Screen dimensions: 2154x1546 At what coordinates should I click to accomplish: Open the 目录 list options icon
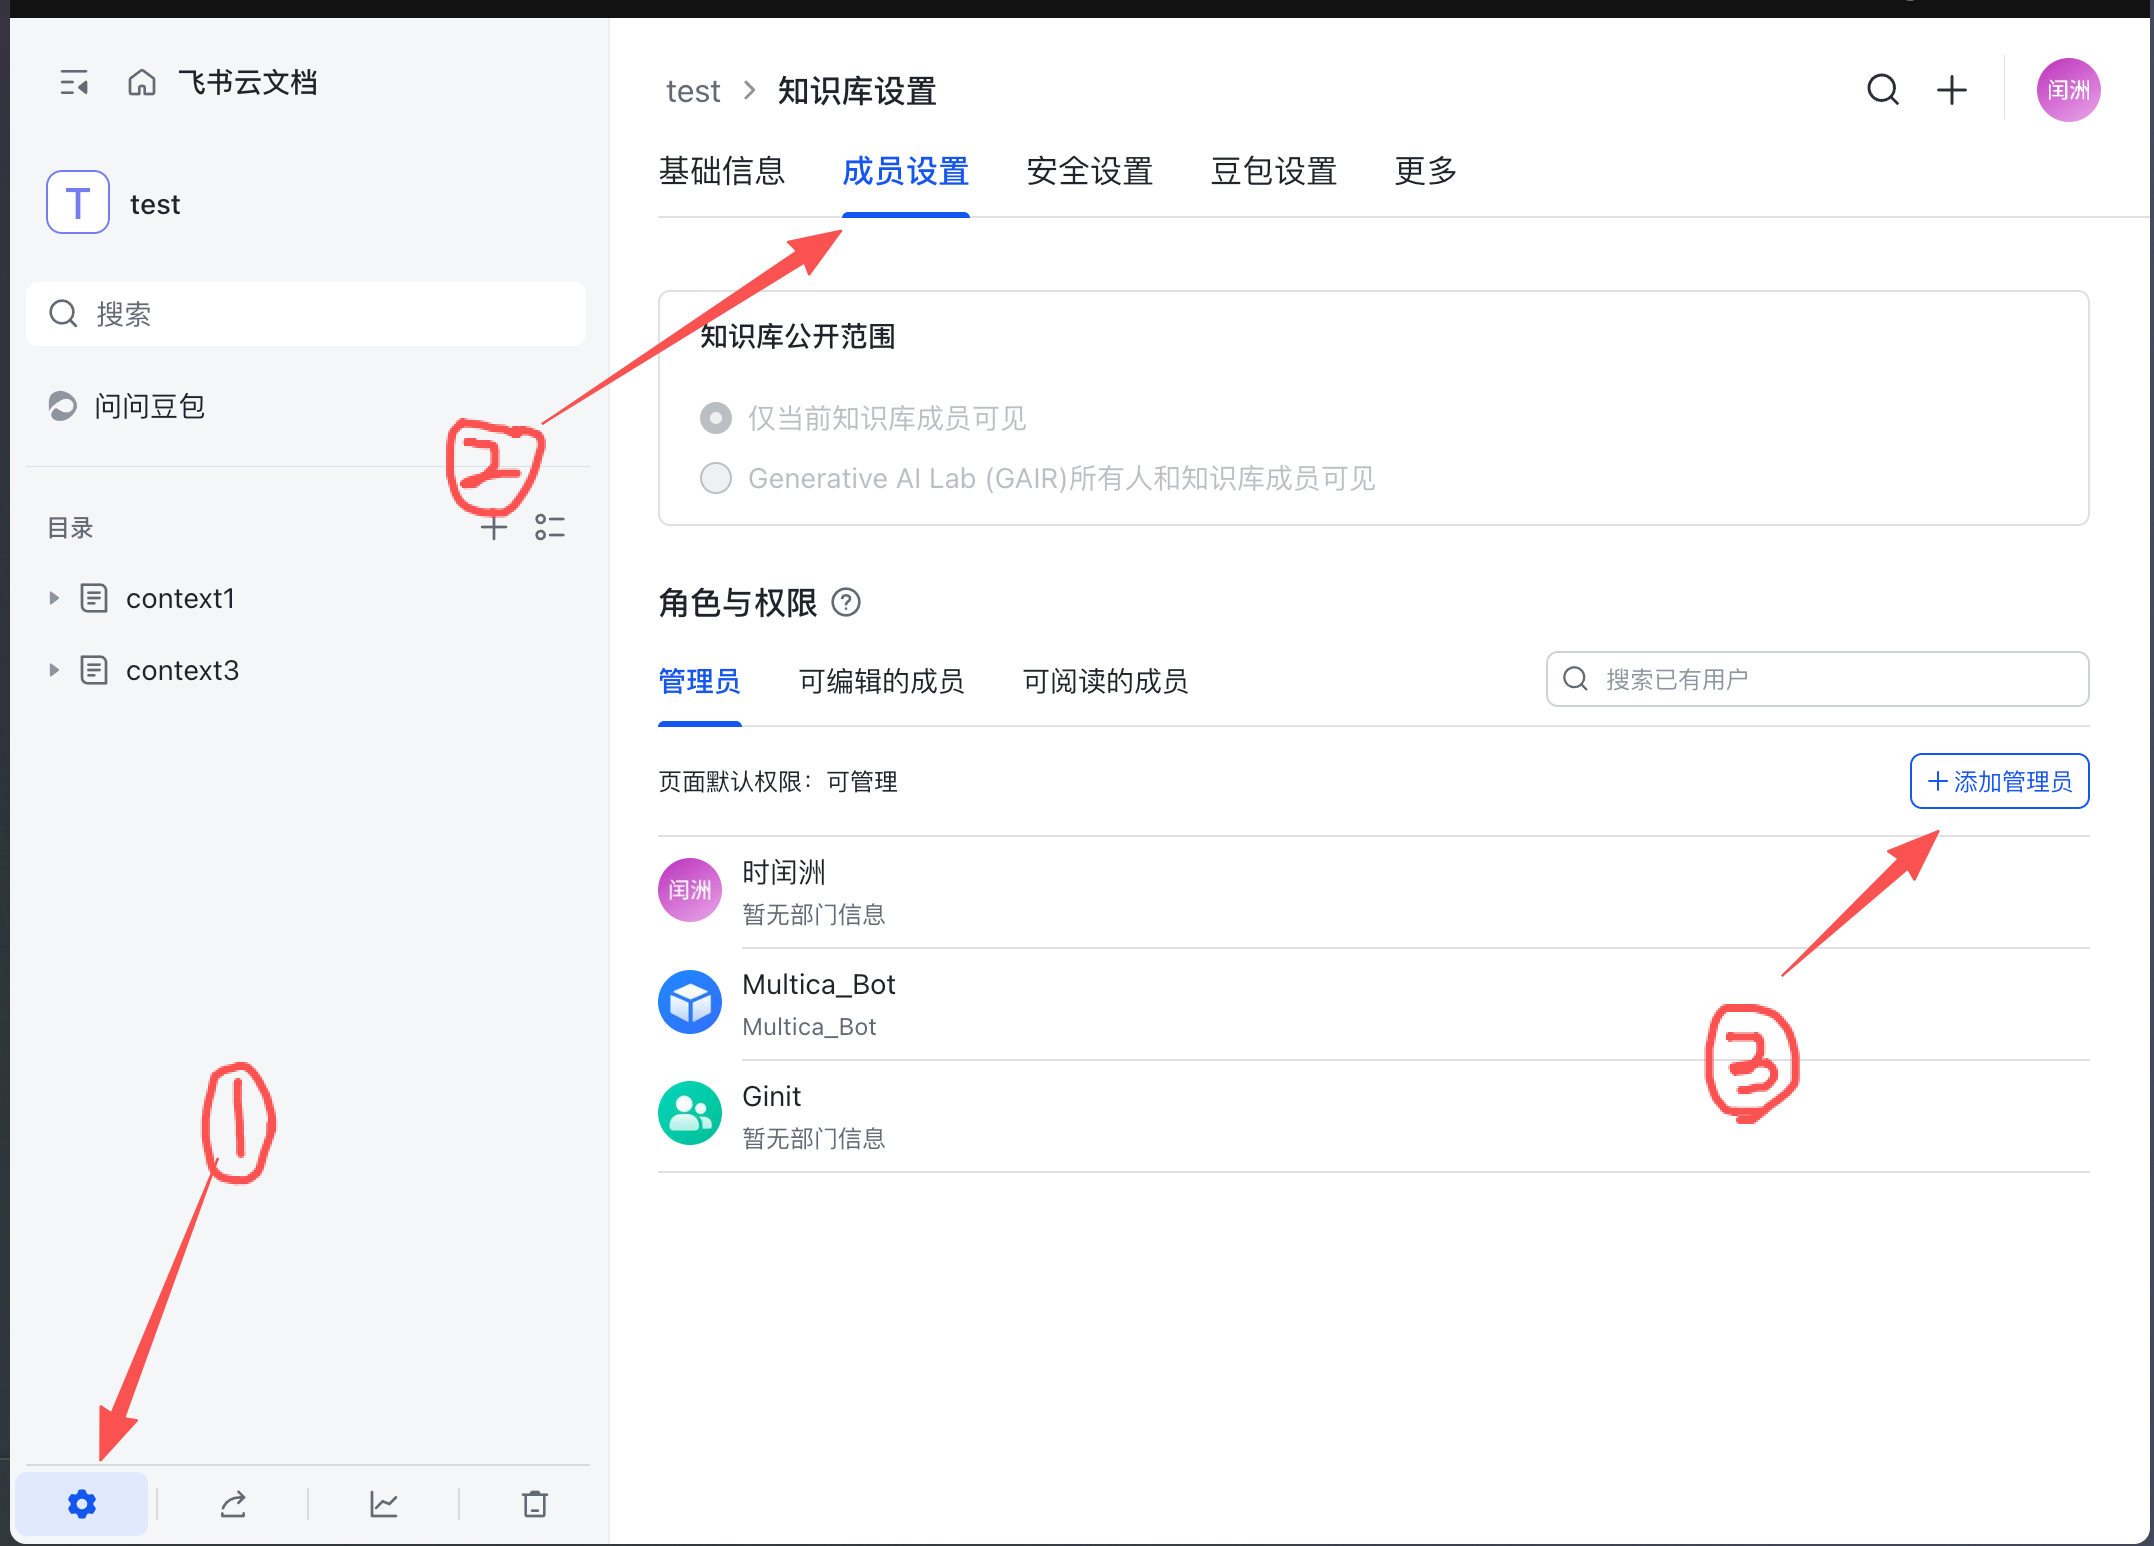coord(550,527)
